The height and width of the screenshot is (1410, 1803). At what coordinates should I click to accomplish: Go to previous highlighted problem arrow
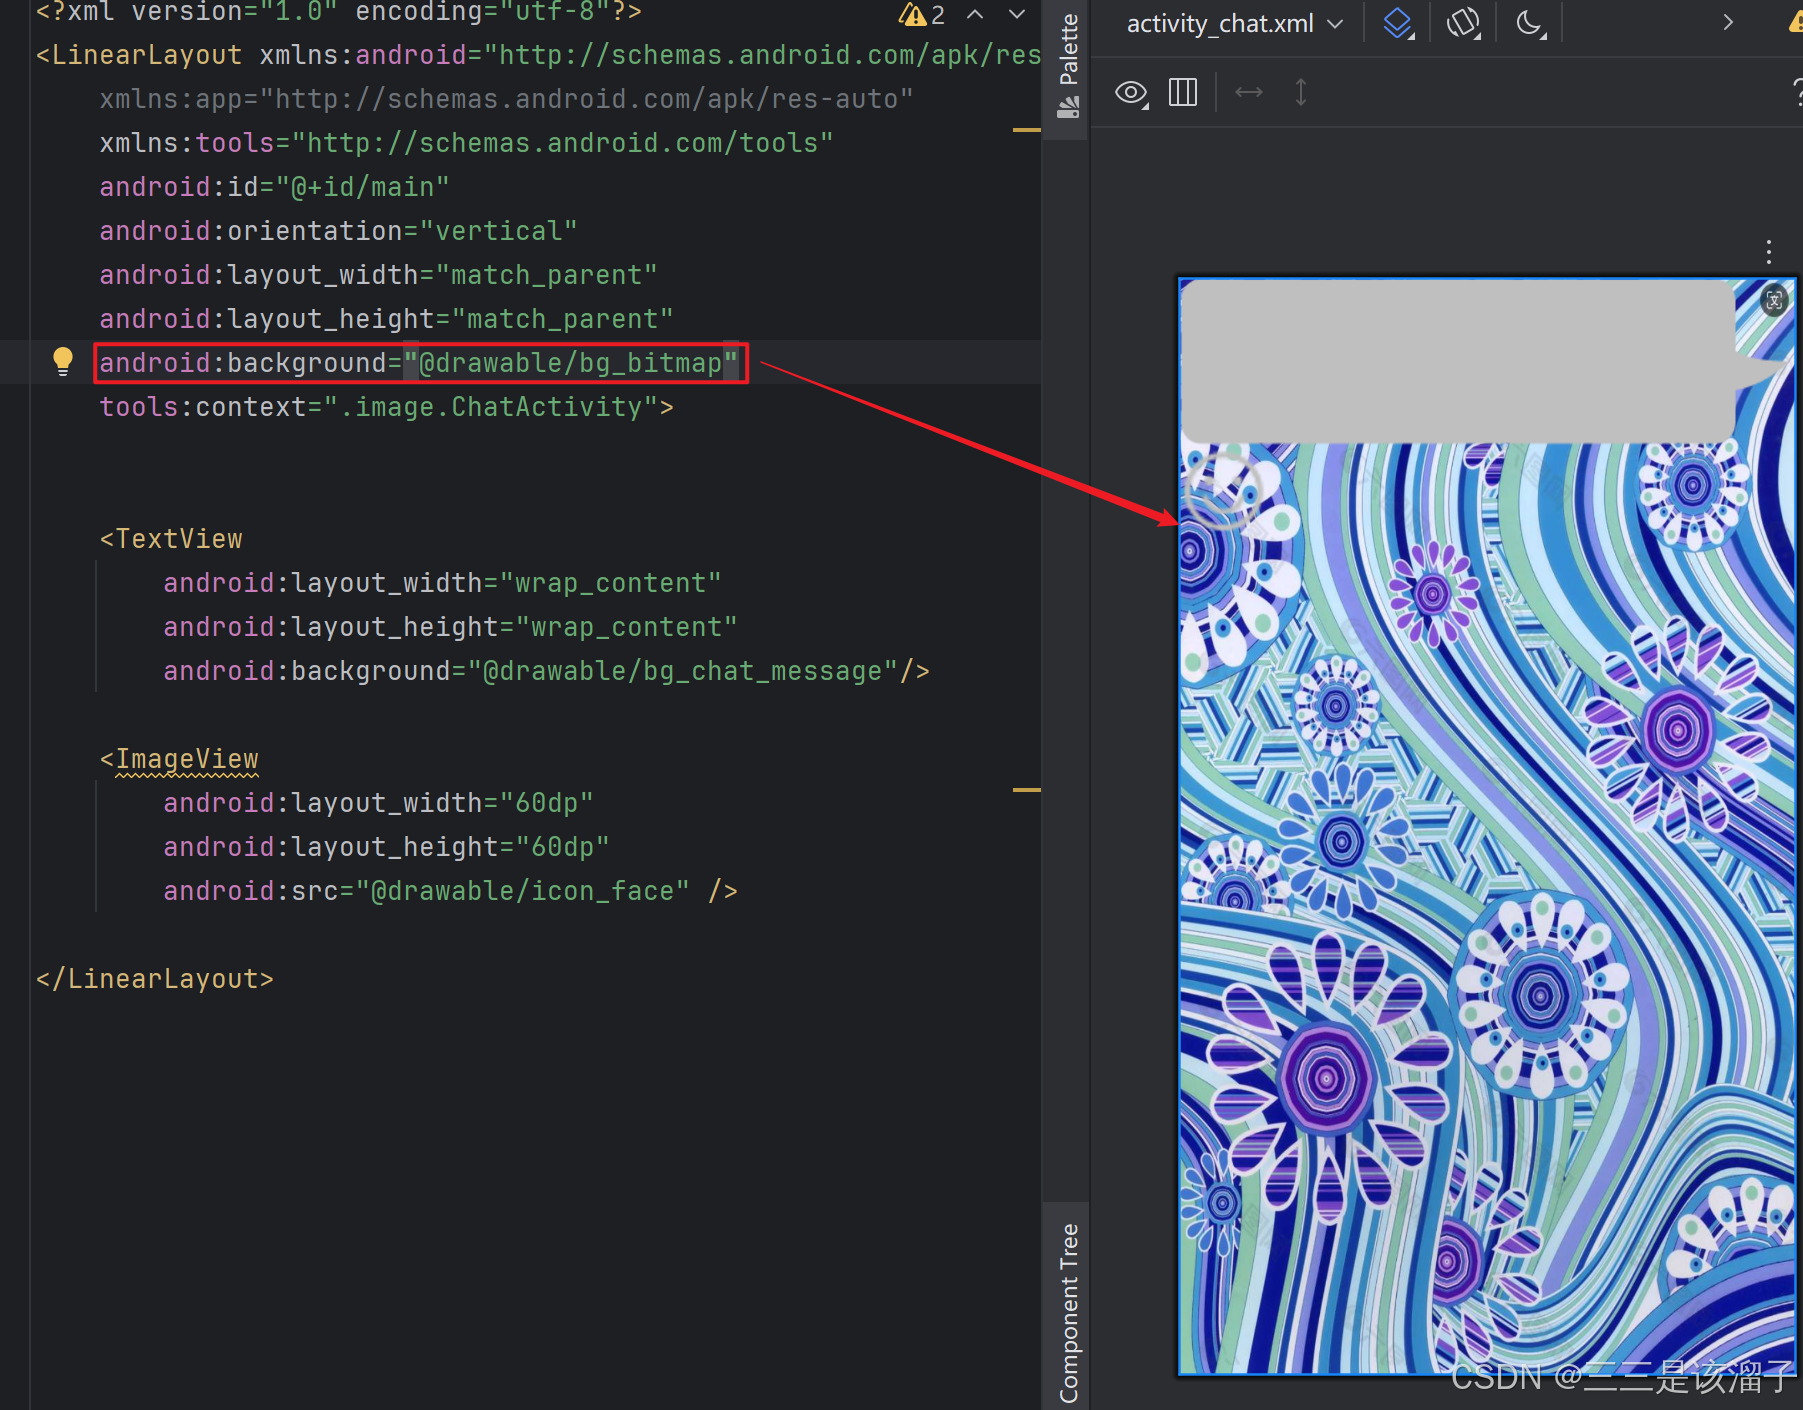point(975,14)
